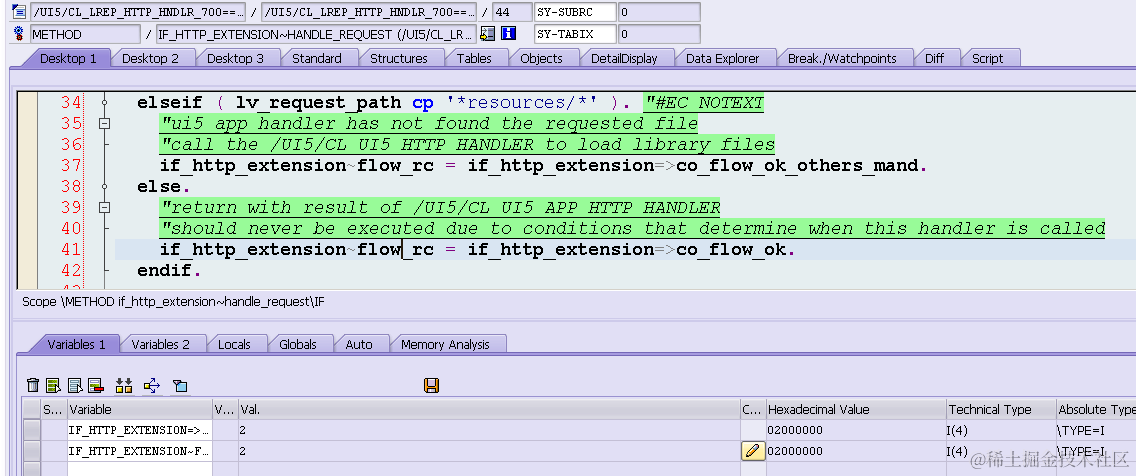Select row header of IF_HTTP_EXTENSION~F row

31,451
